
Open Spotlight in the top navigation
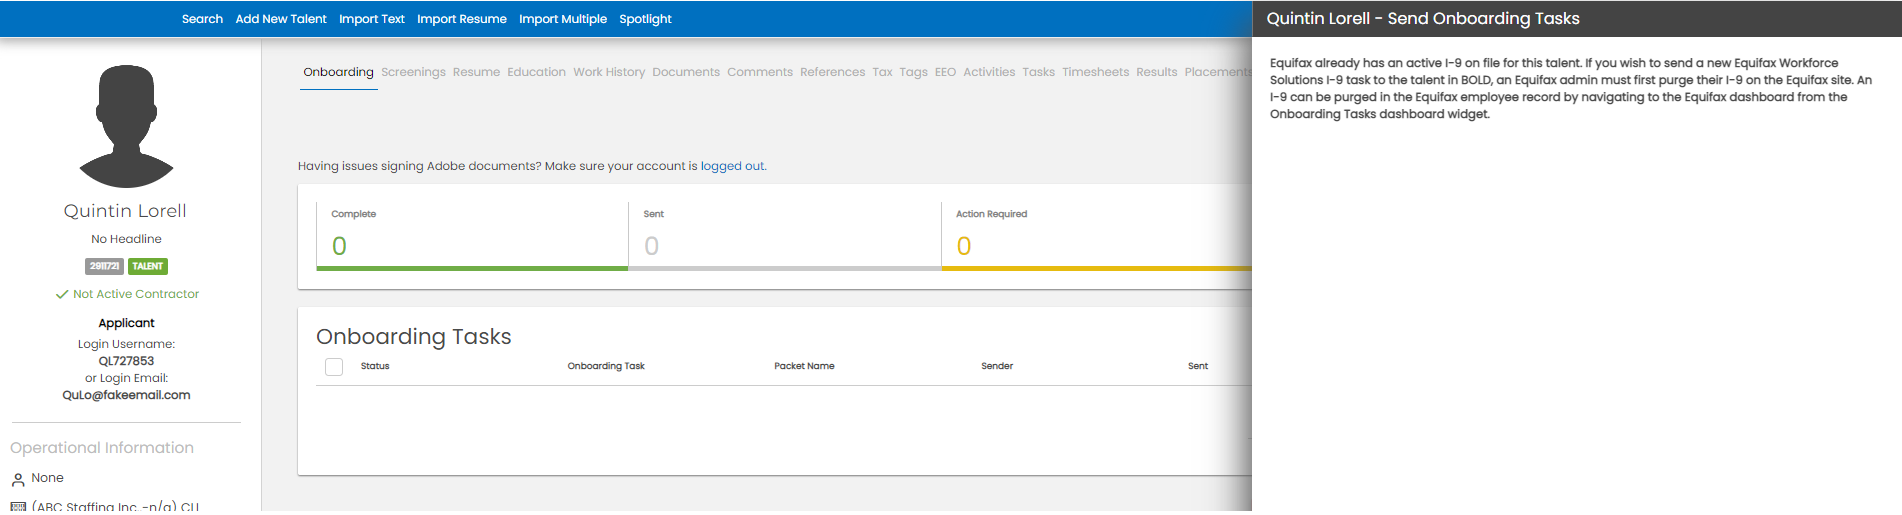[645, 19]
